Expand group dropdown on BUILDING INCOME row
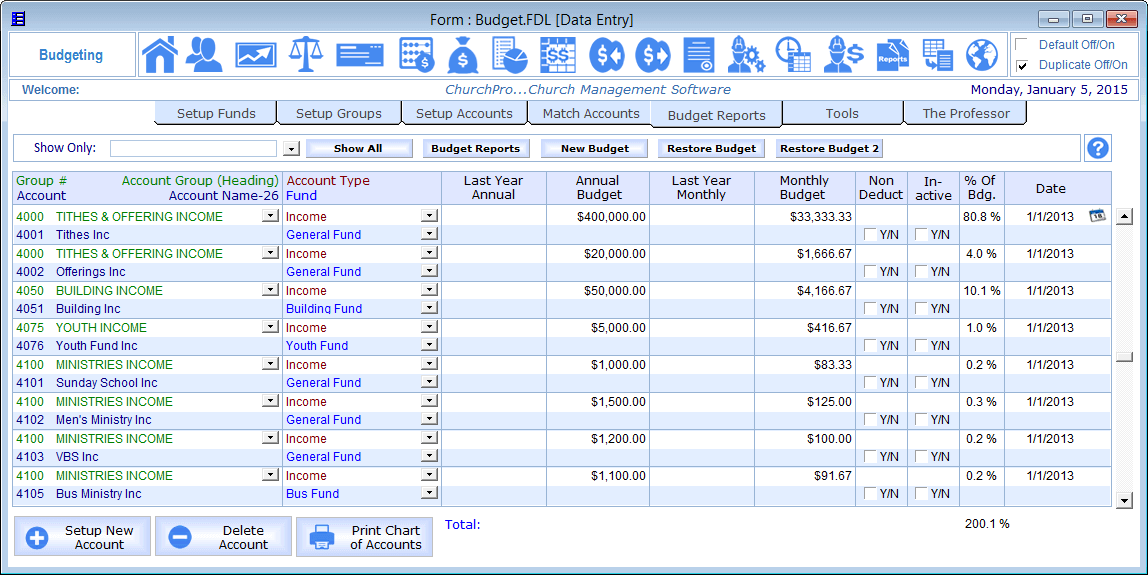1148x575 pixels. point(270,290)
